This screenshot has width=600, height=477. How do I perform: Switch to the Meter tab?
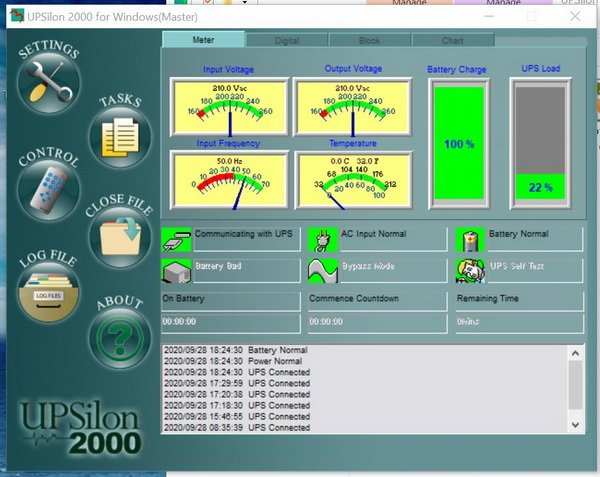(203, 40)
